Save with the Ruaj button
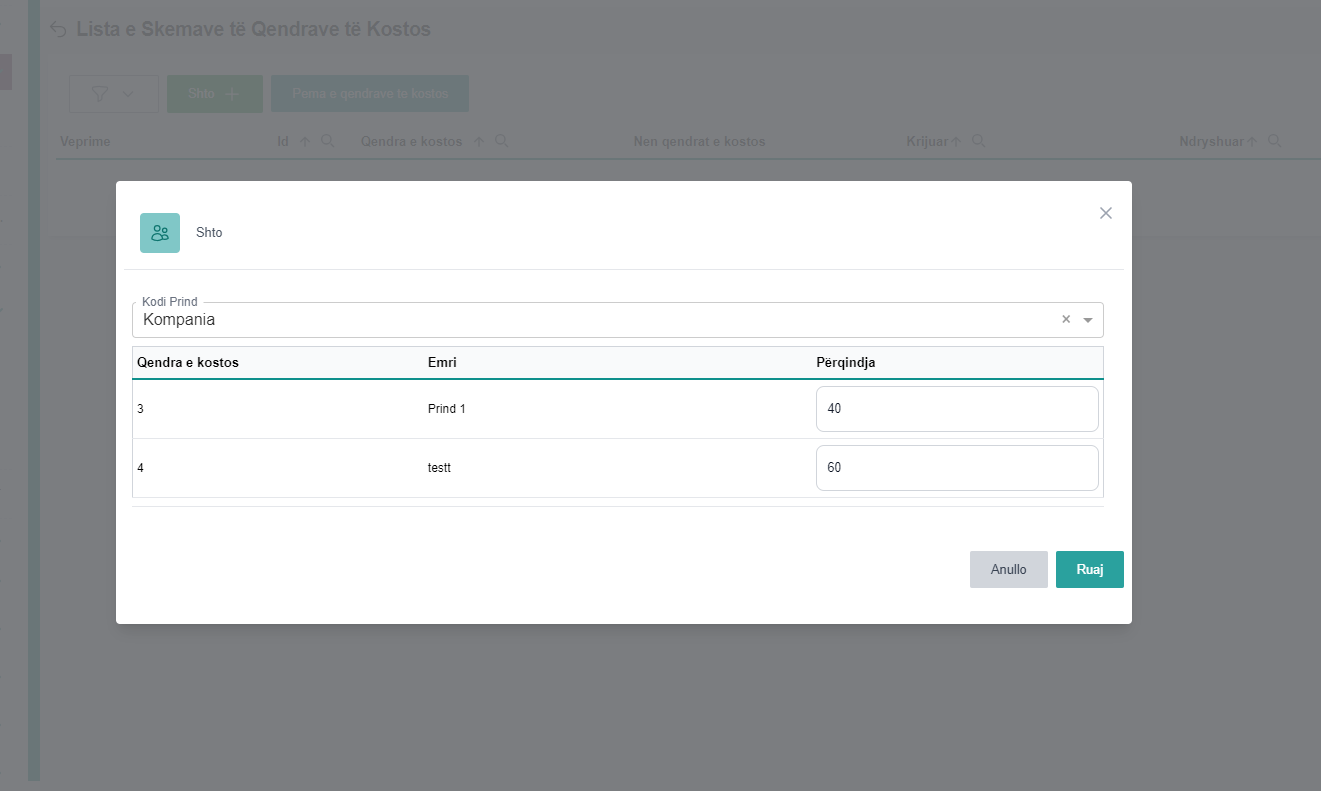The width and height of the screenshot is (1321, 791). coord(1089,569)
